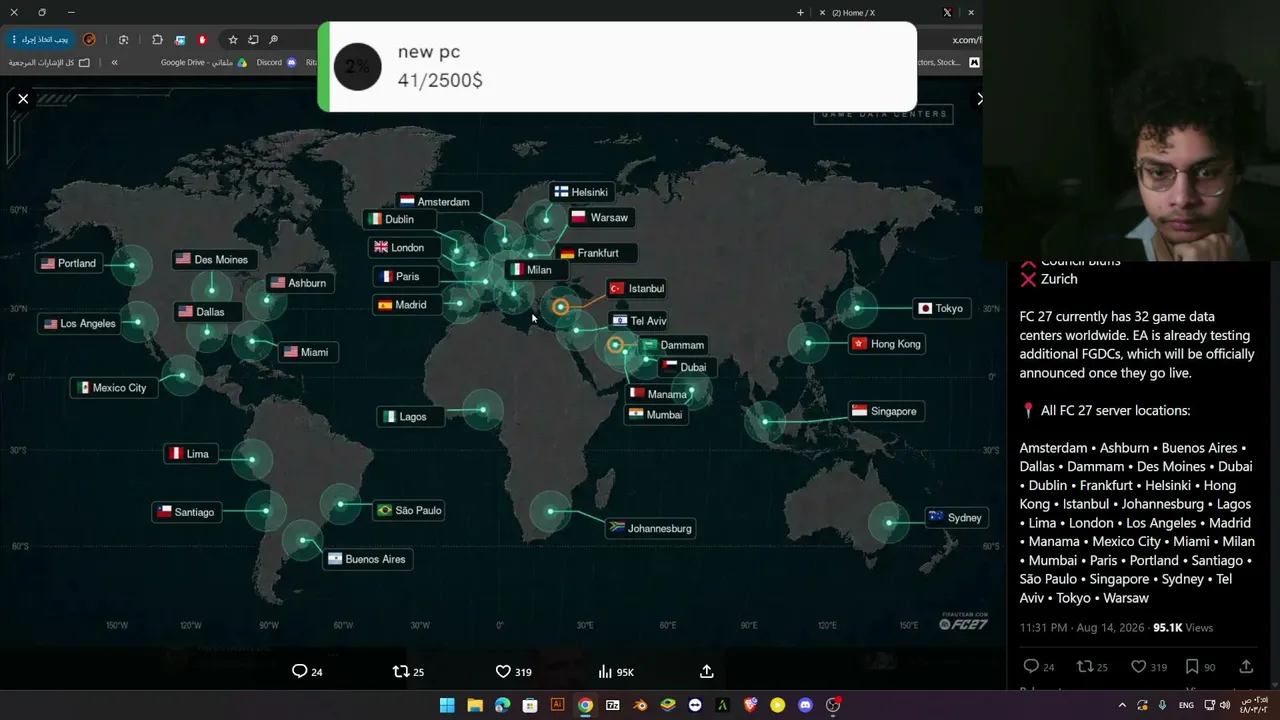Click the blue Arabic action-required button in the toolbar
This screenshot has width=1280, height=720.
(39, 40)
